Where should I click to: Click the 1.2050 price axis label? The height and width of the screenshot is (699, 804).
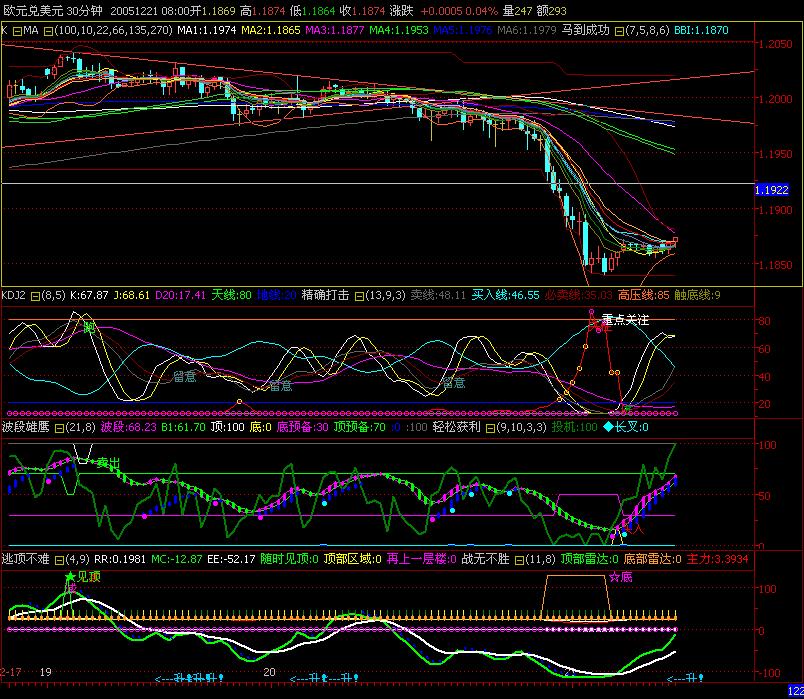(775, 44)
